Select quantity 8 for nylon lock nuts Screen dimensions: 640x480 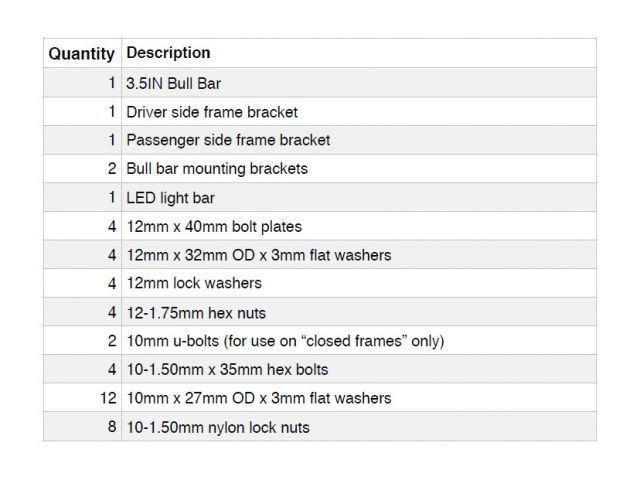[111, 427]
